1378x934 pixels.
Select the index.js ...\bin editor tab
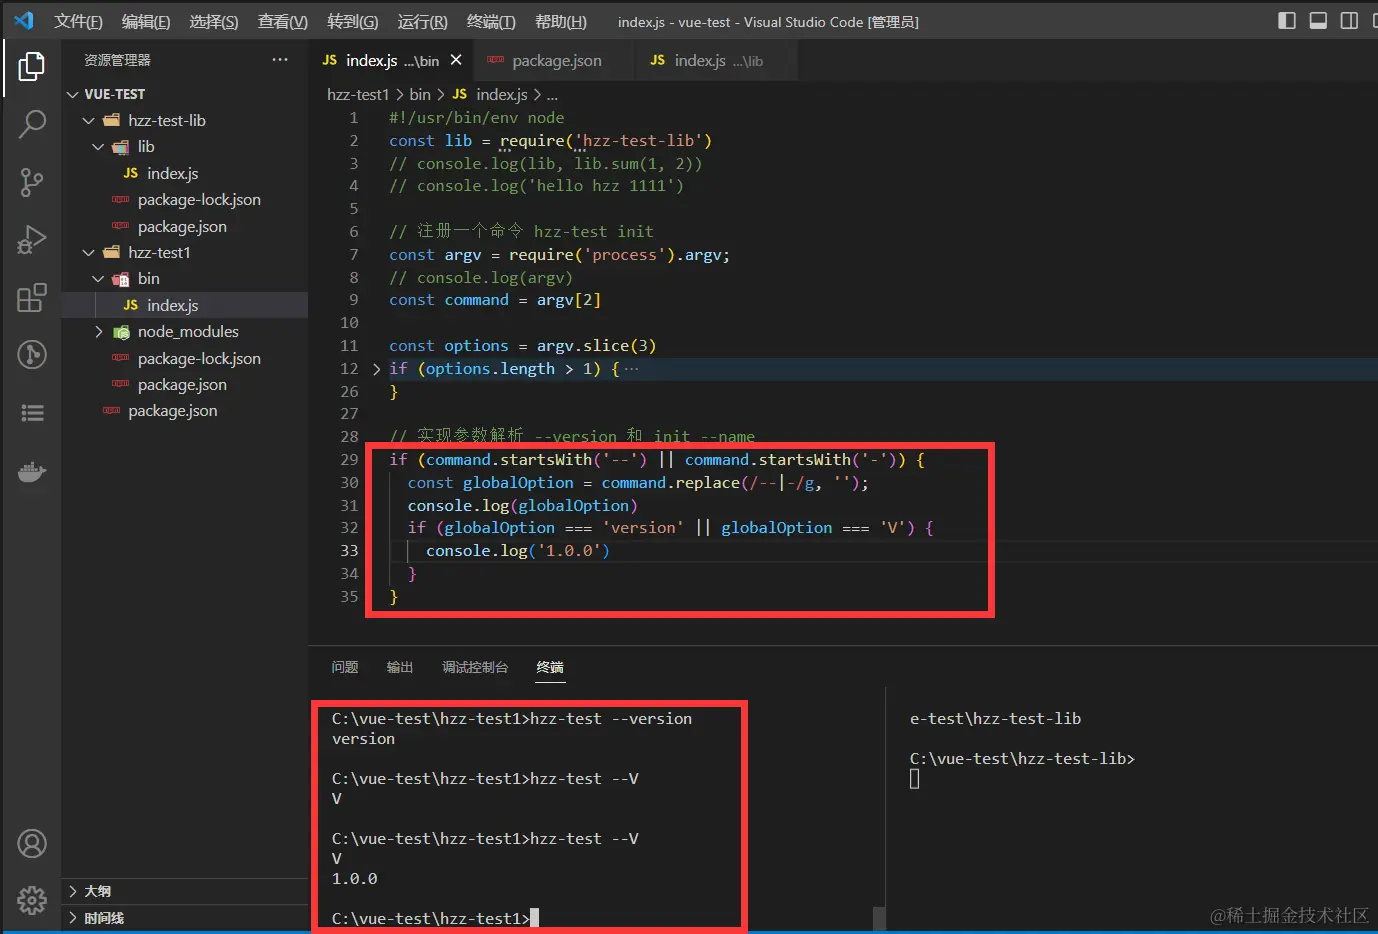(391, 61)
